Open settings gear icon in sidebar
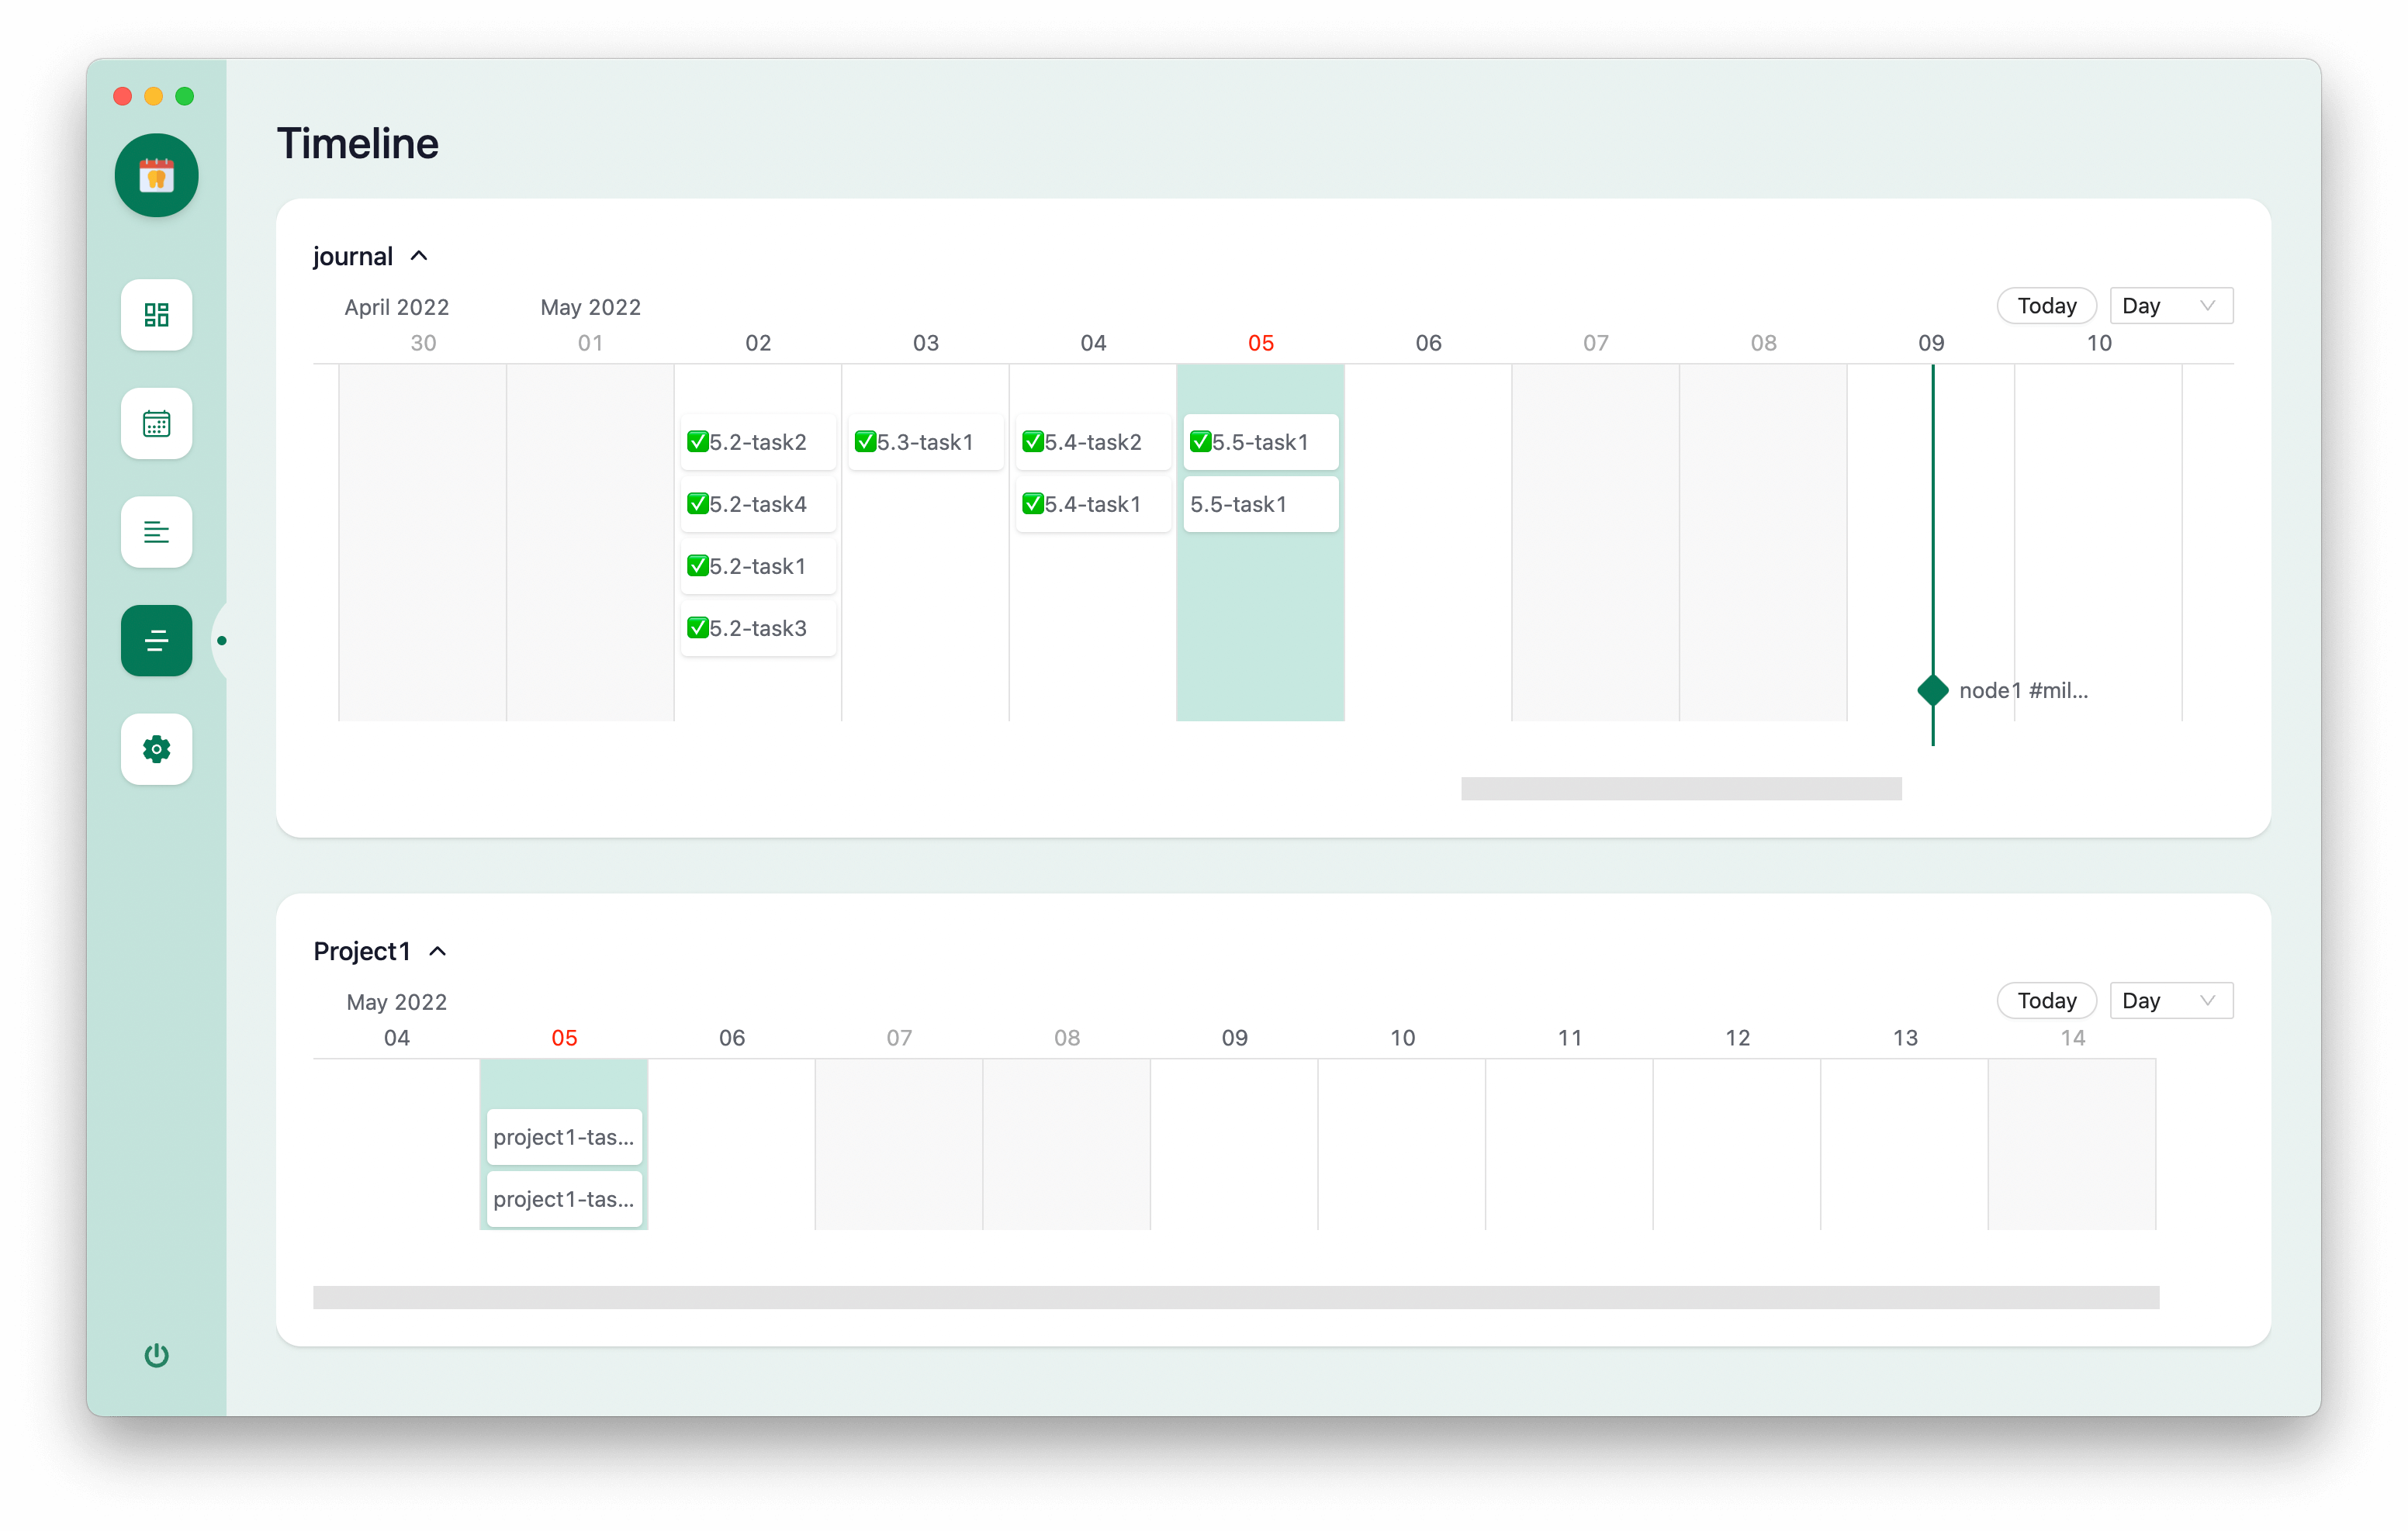This screenshot has width=2408, height=1531. click(x=156, y=749)
